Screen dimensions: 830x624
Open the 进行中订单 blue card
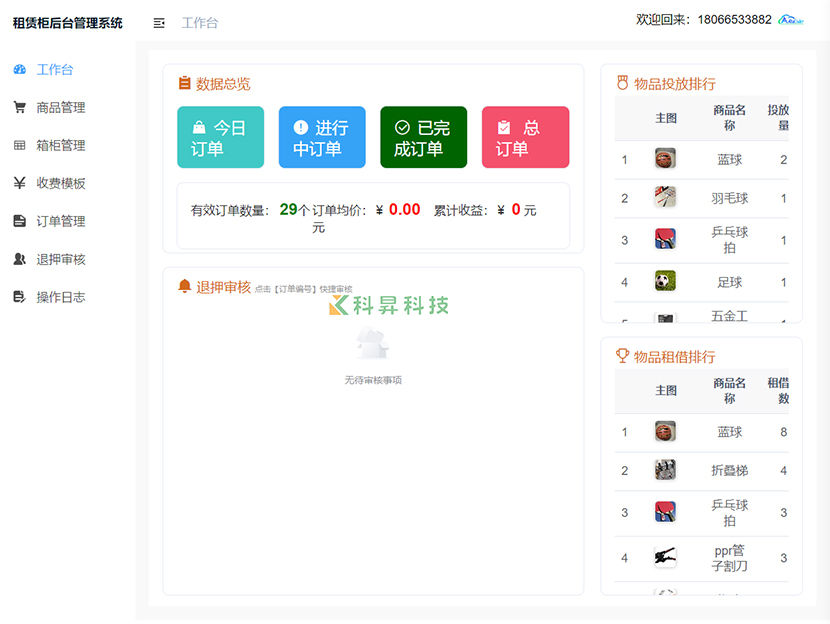pyautogui.click(x=322, y=138)
